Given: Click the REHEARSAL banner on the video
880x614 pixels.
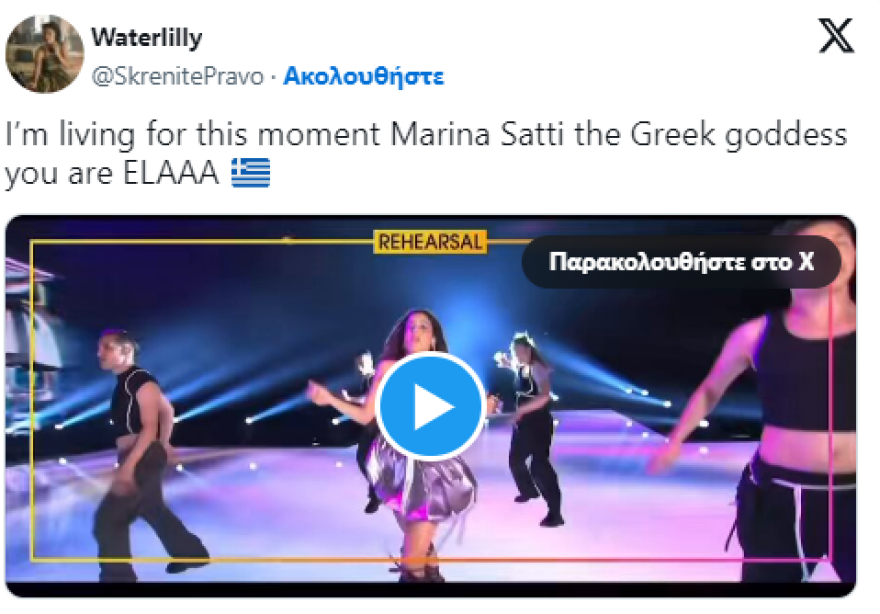Looking at the screenshot, I should click(430, 241).
